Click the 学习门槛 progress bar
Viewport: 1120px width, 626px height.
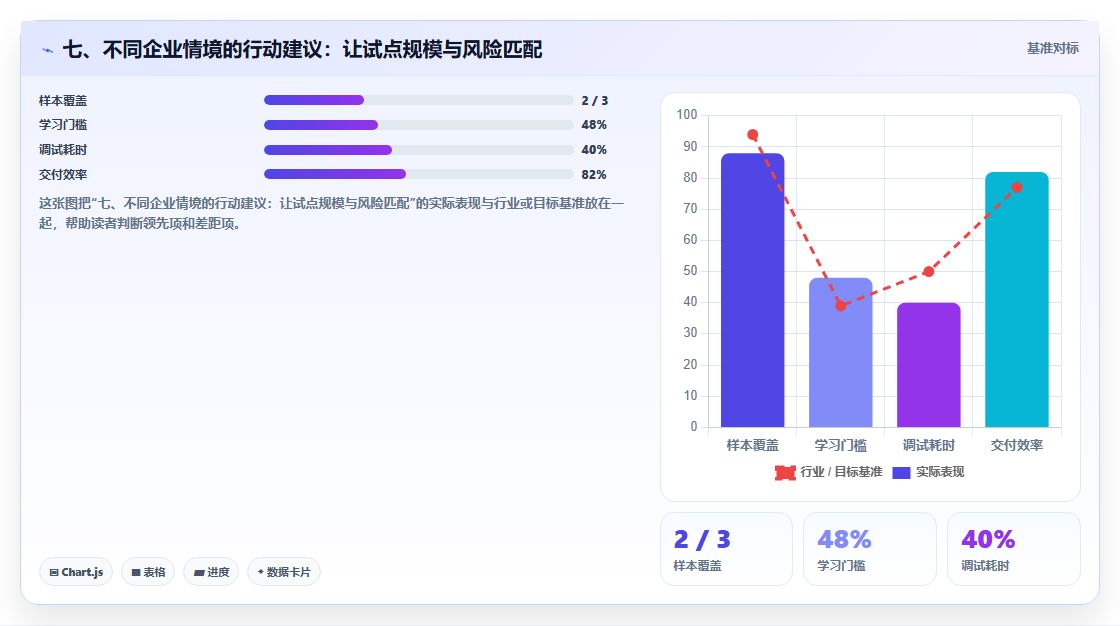419,125
